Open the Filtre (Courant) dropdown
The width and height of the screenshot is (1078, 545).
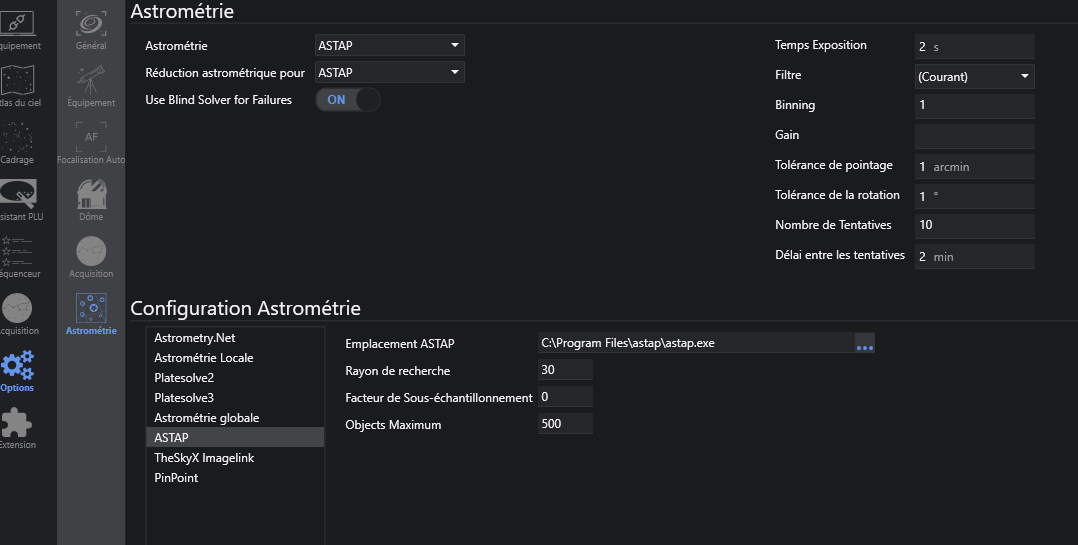(x=974, y=76)
